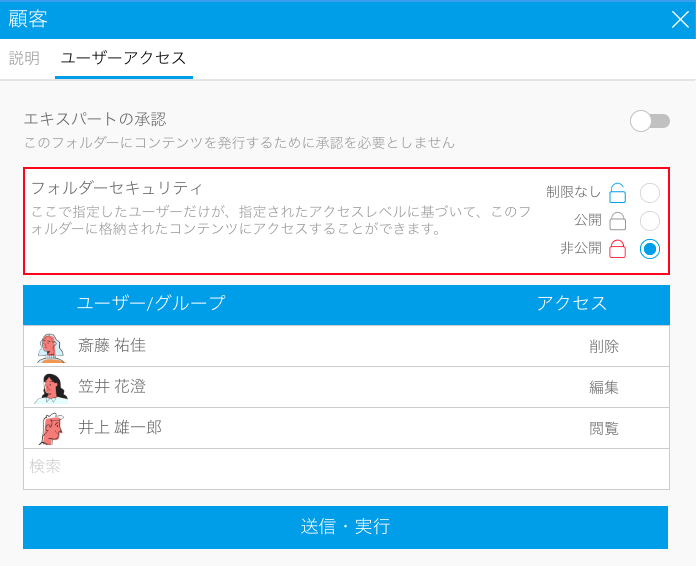Click the 送信・実行 button
The height and width of the screenshot is (566, 696).
[x=345, y=527]
